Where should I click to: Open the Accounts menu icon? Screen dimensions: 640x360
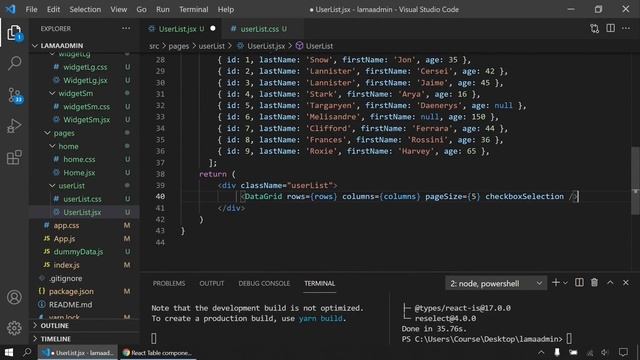pos(14,297)
